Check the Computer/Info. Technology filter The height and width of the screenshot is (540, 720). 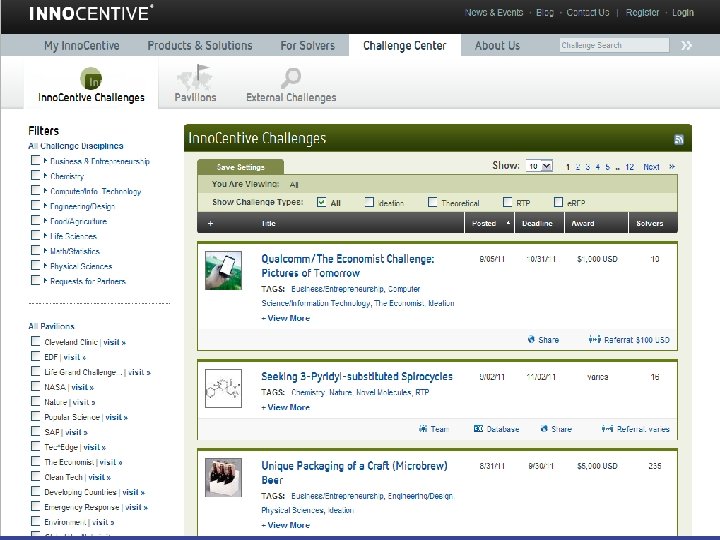tap(35, 190)
